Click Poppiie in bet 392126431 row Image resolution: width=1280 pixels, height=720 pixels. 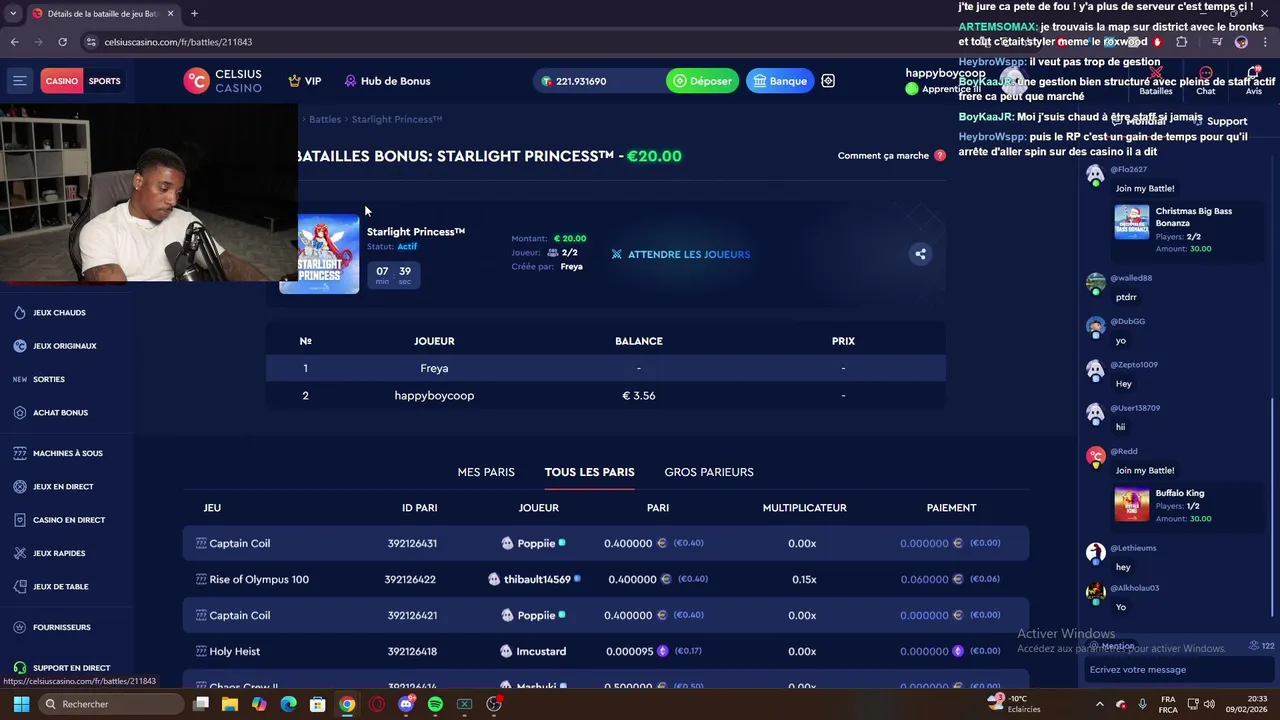coord(536,543)
